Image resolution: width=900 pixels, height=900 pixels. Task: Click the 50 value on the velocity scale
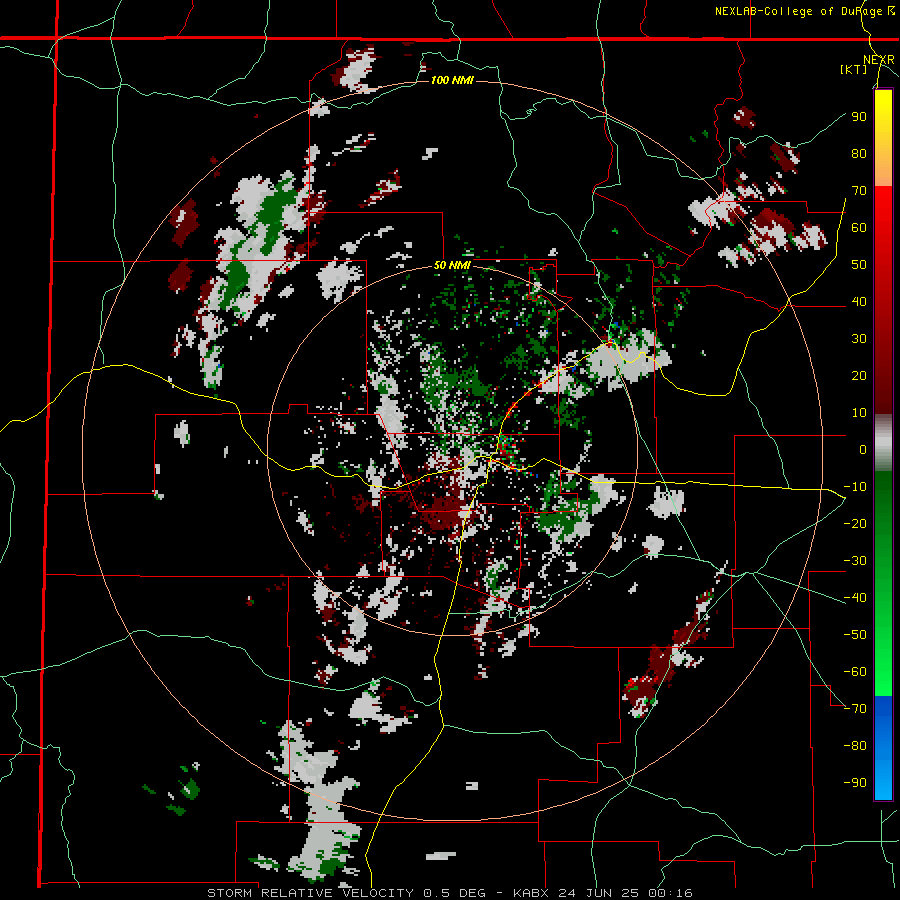[859, 265]
